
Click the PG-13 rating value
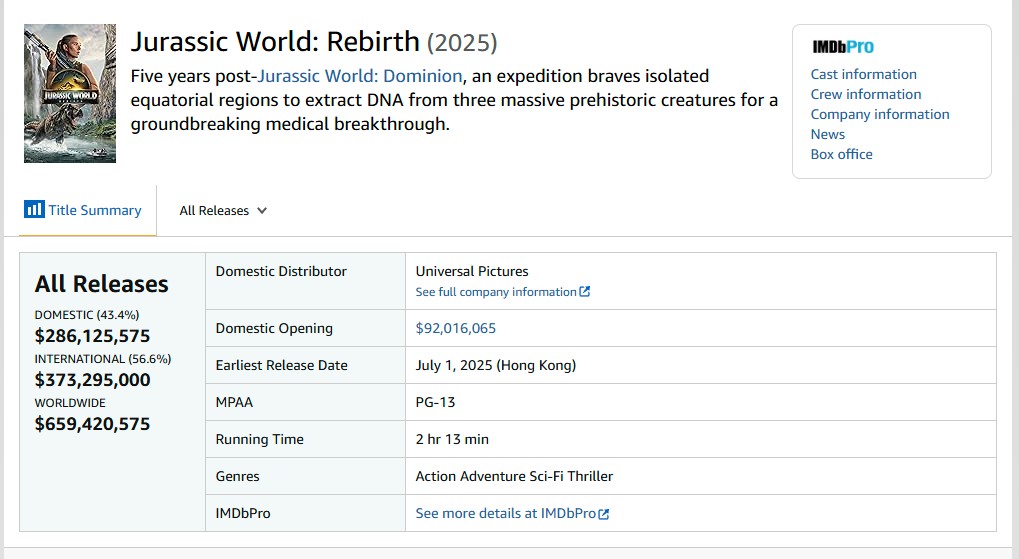[x=435, y=402]
